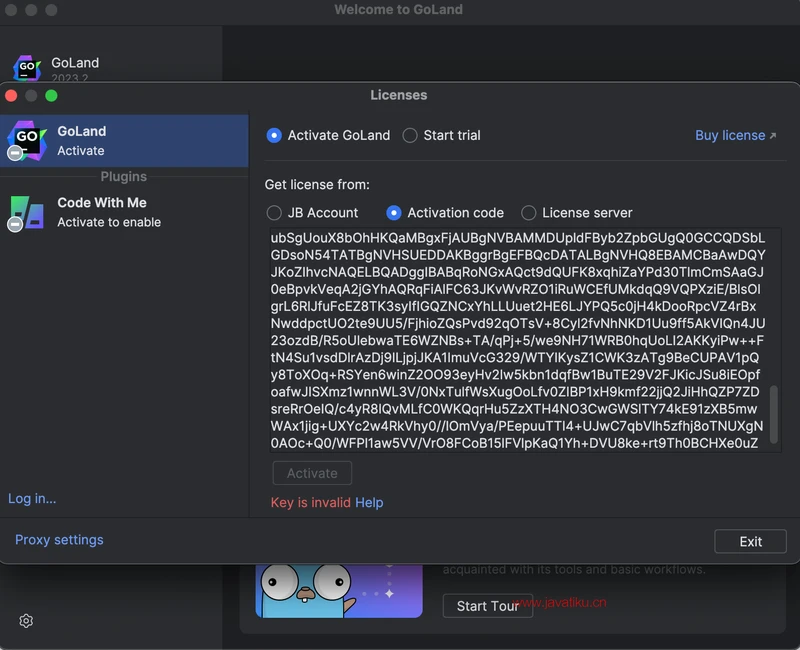800x650 pixels.
Task: Choose the Activate GoLand radio option
Action: (x=328, y=135)
